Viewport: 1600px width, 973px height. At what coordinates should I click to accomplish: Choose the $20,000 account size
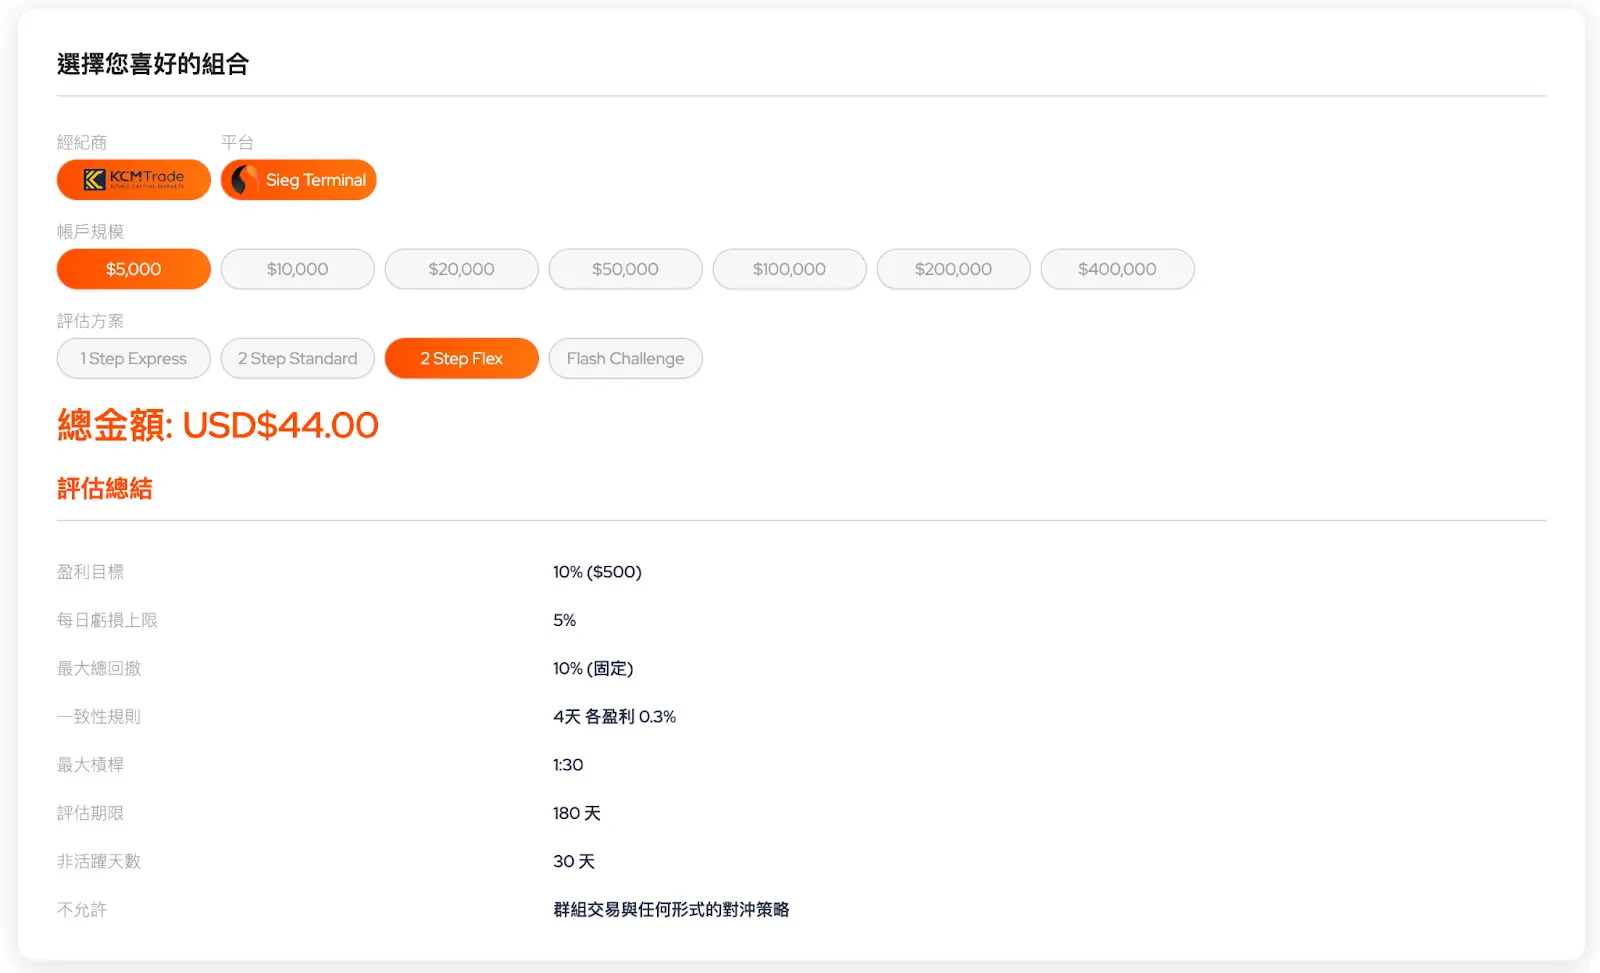pyautogui.click(x=461, y=269)
